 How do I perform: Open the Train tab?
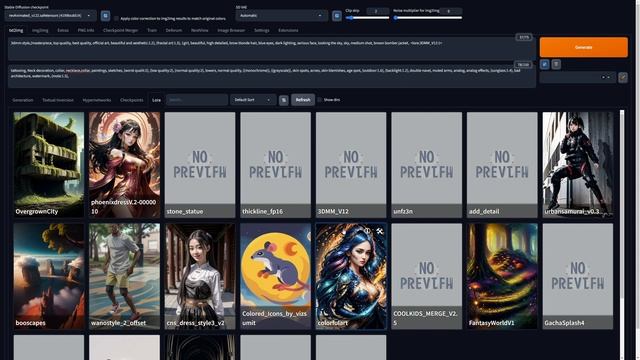pos(152,30)
